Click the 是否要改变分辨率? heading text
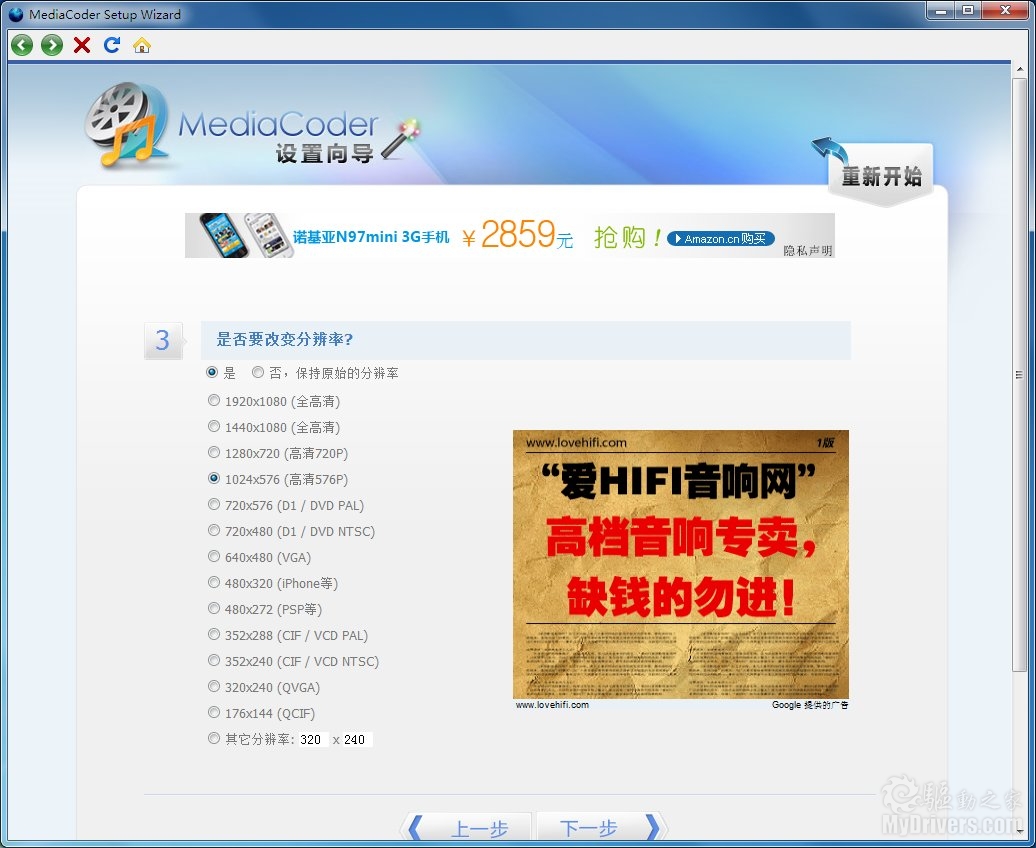Image resolution: width=1036 pixels, height=848 pixels. (x=285, y=340)
